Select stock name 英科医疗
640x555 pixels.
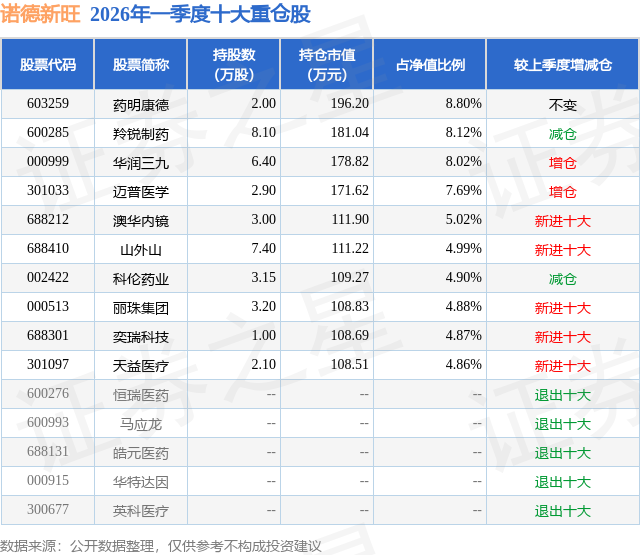point(141,511)
